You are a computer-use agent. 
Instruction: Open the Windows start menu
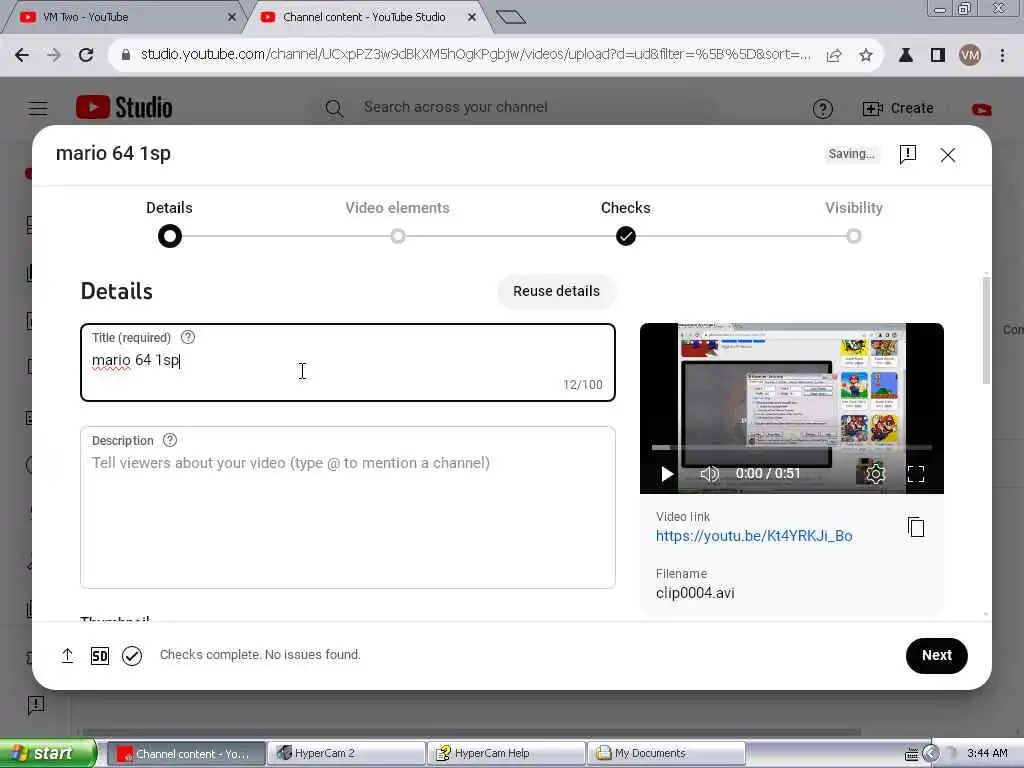tap(47, 753)
